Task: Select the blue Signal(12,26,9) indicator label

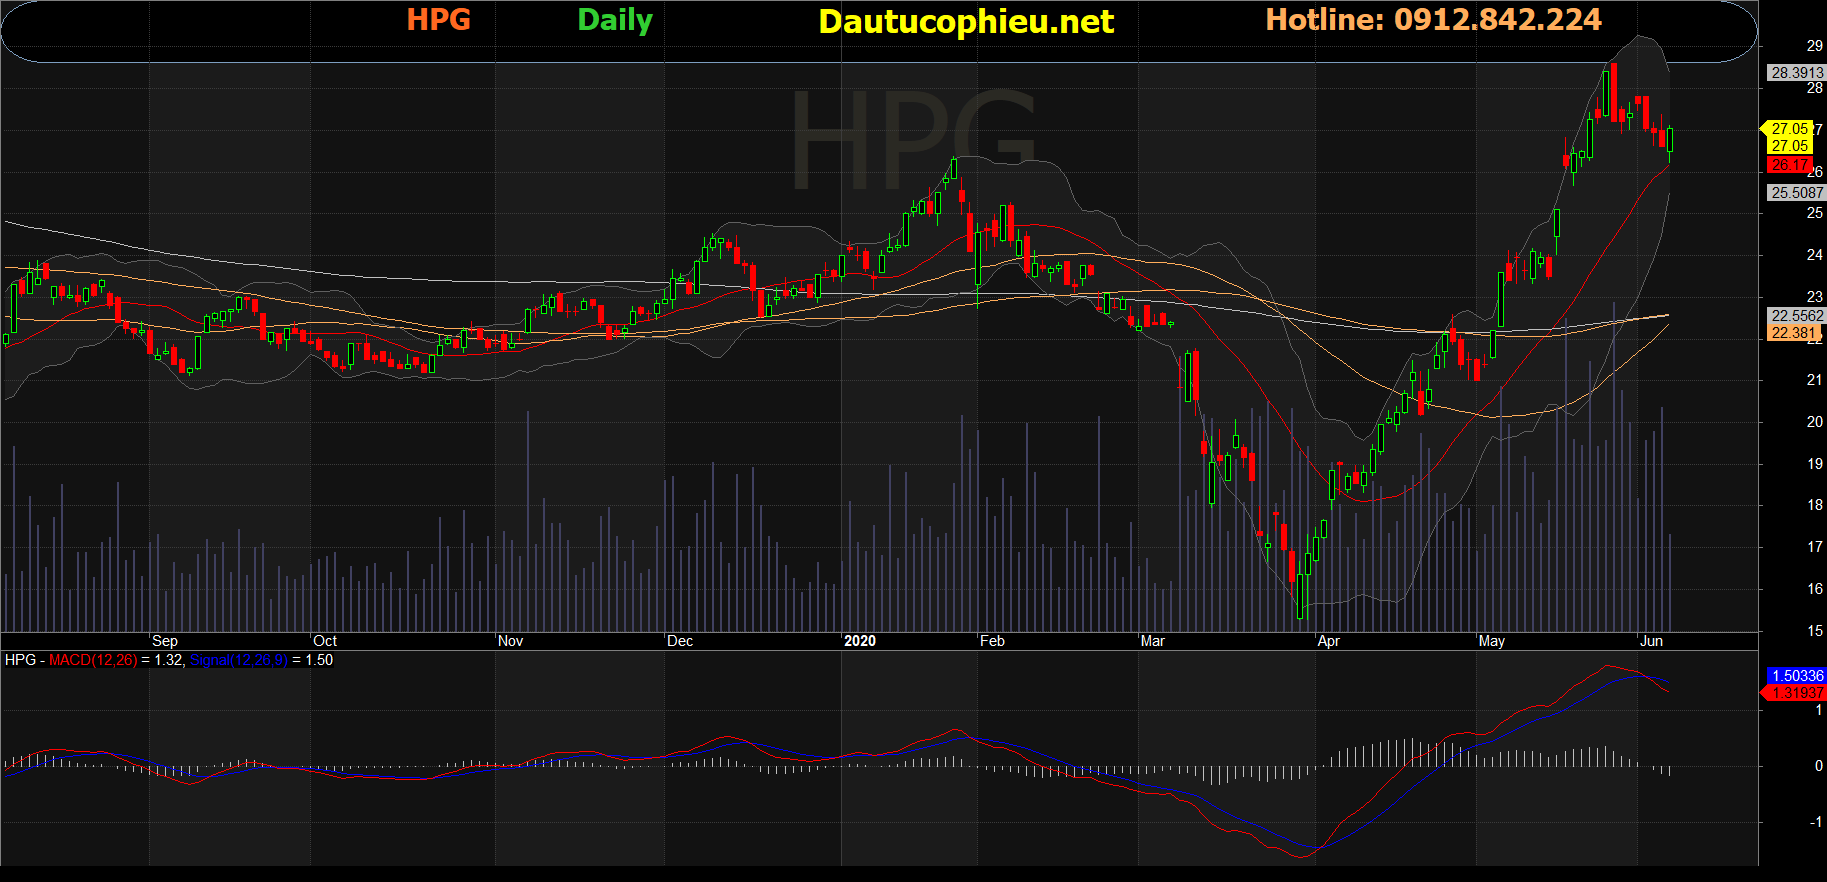Action: coord(238,660)
